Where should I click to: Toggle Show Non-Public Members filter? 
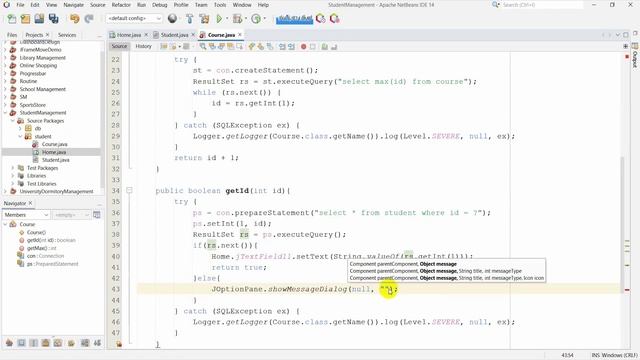[x=45, y=343]
